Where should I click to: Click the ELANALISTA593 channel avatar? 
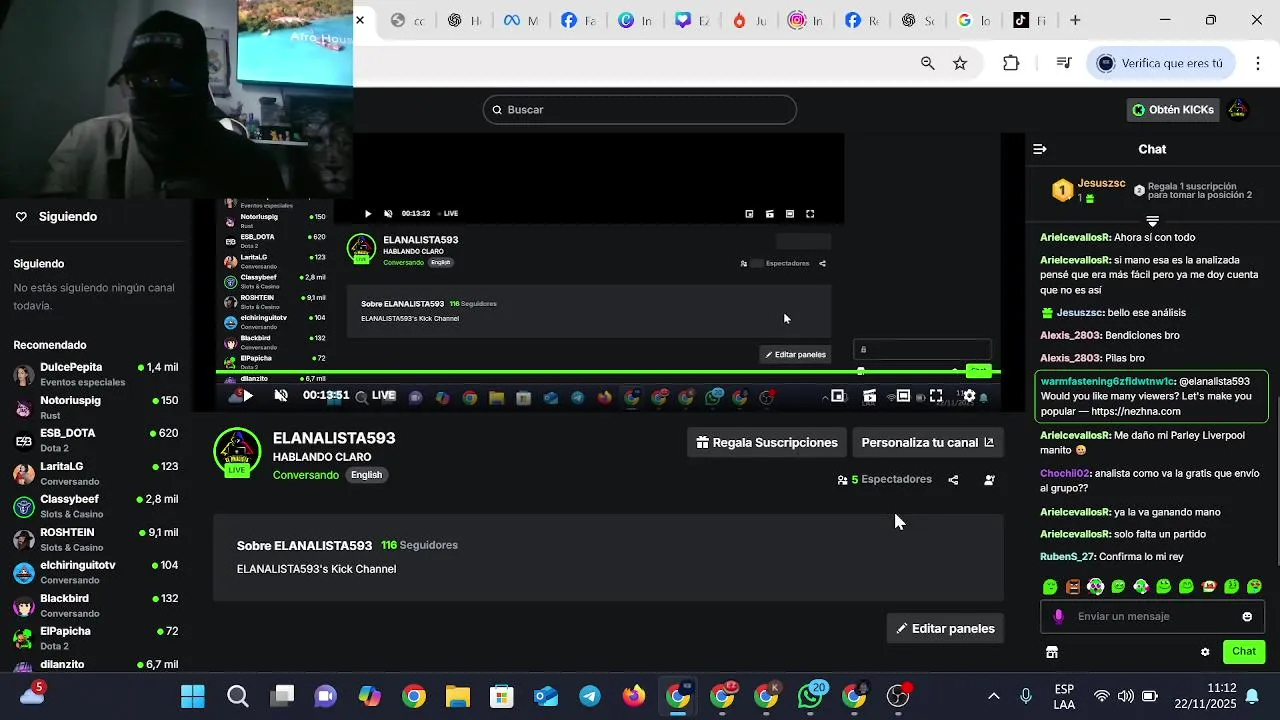click(x=237, y=453)
